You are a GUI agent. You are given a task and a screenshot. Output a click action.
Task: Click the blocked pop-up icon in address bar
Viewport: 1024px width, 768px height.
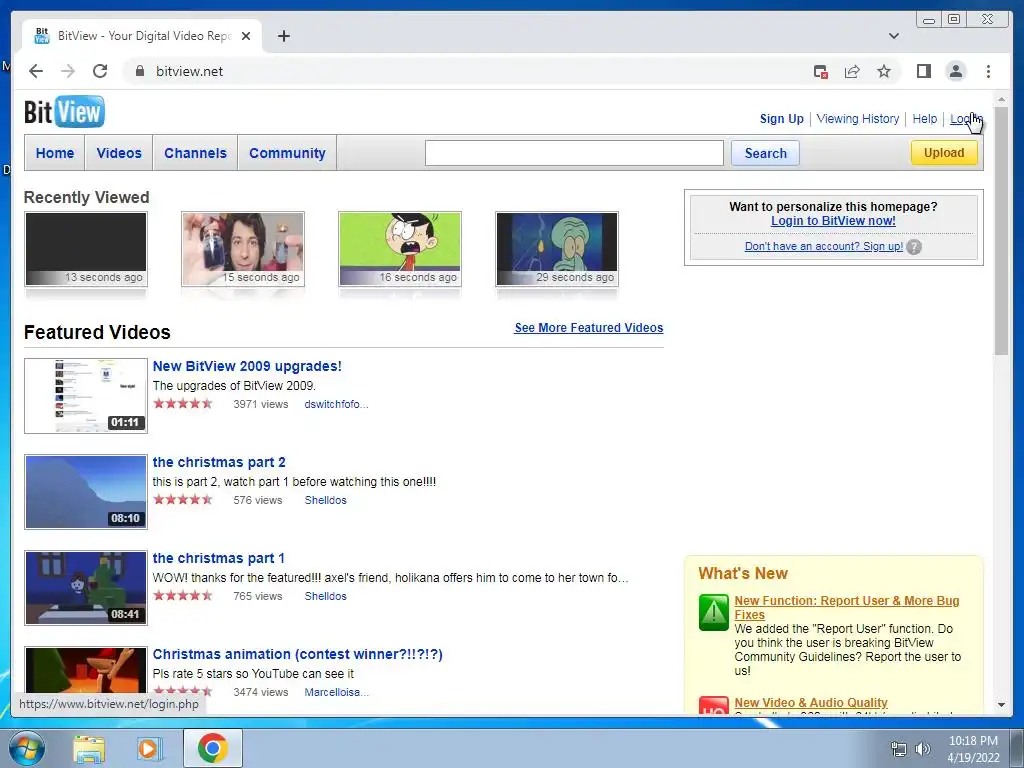820,71
